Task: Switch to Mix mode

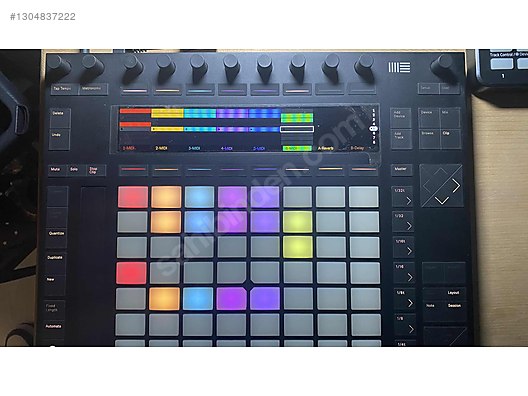Action: pyautogui.click(x=450, y=118)
